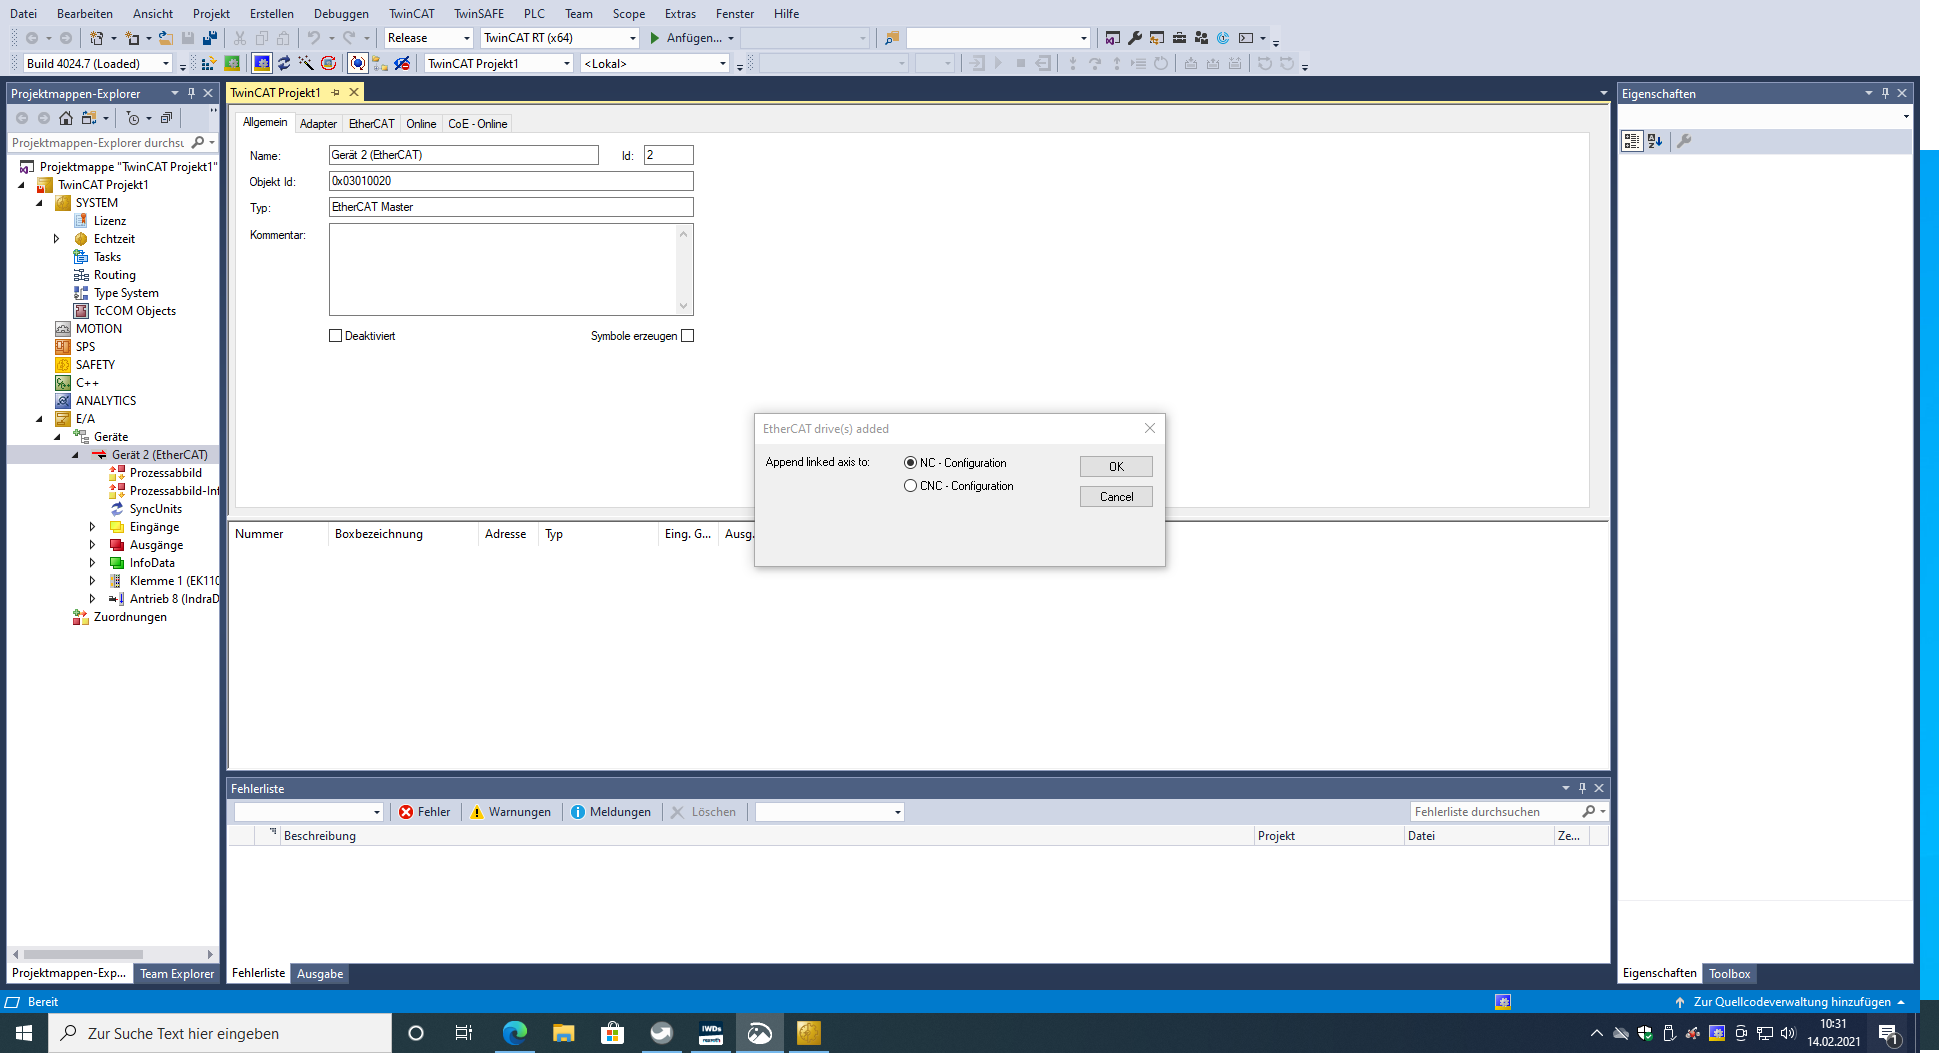
Task: Click Cancel in EtherCAT drive(s) added dialog
Action: [1116, 497]
